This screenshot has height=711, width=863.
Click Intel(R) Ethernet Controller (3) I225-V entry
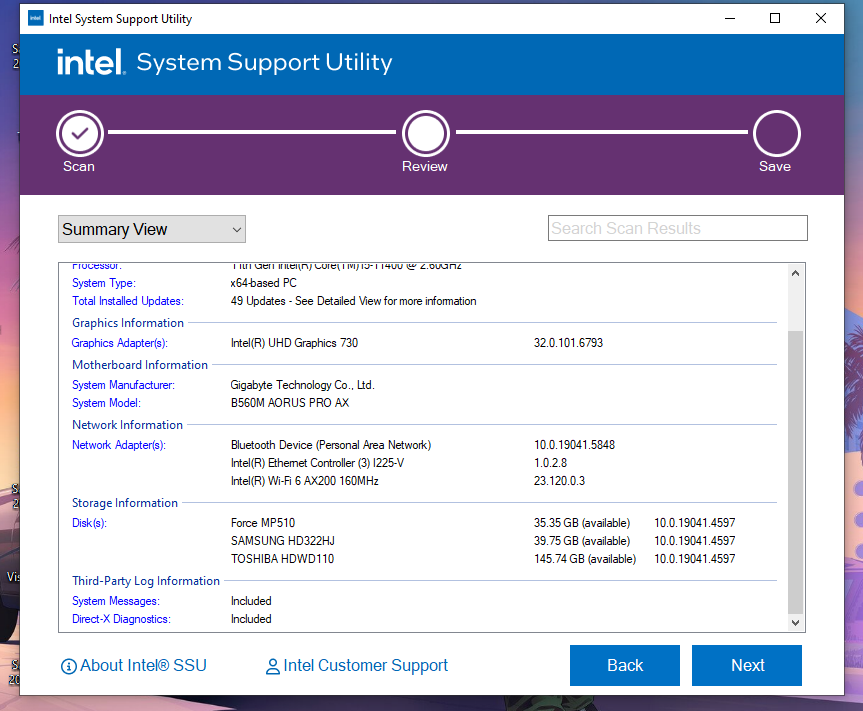pyautogui.click(x=317, y=463)
